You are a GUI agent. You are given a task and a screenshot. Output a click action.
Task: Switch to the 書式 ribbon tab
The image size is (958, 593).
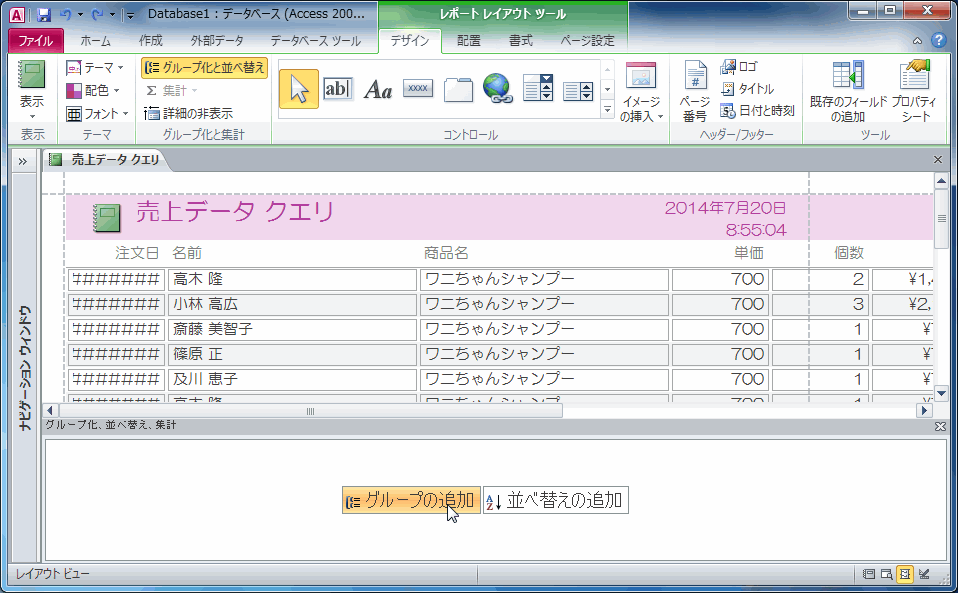(x=521, y=41)
